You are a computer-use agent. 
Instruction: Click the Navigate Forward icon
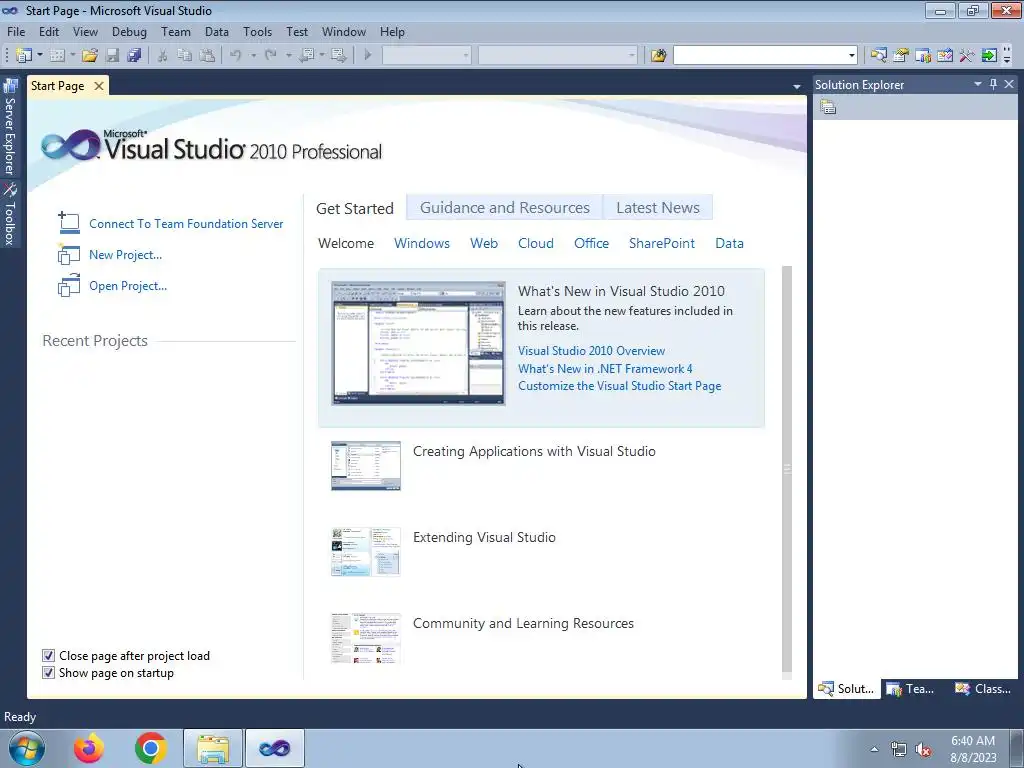point(339,56)
